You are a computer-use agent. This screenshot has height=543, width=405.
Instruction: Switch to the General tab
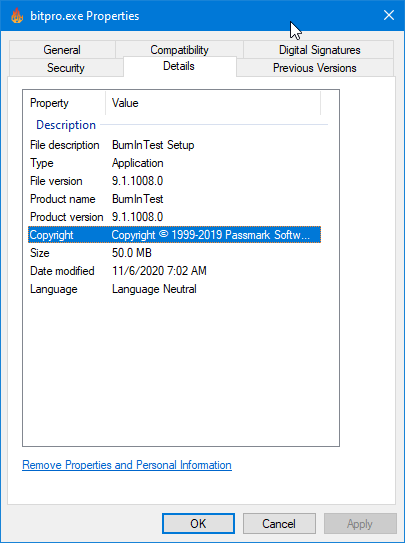[62, 50]
